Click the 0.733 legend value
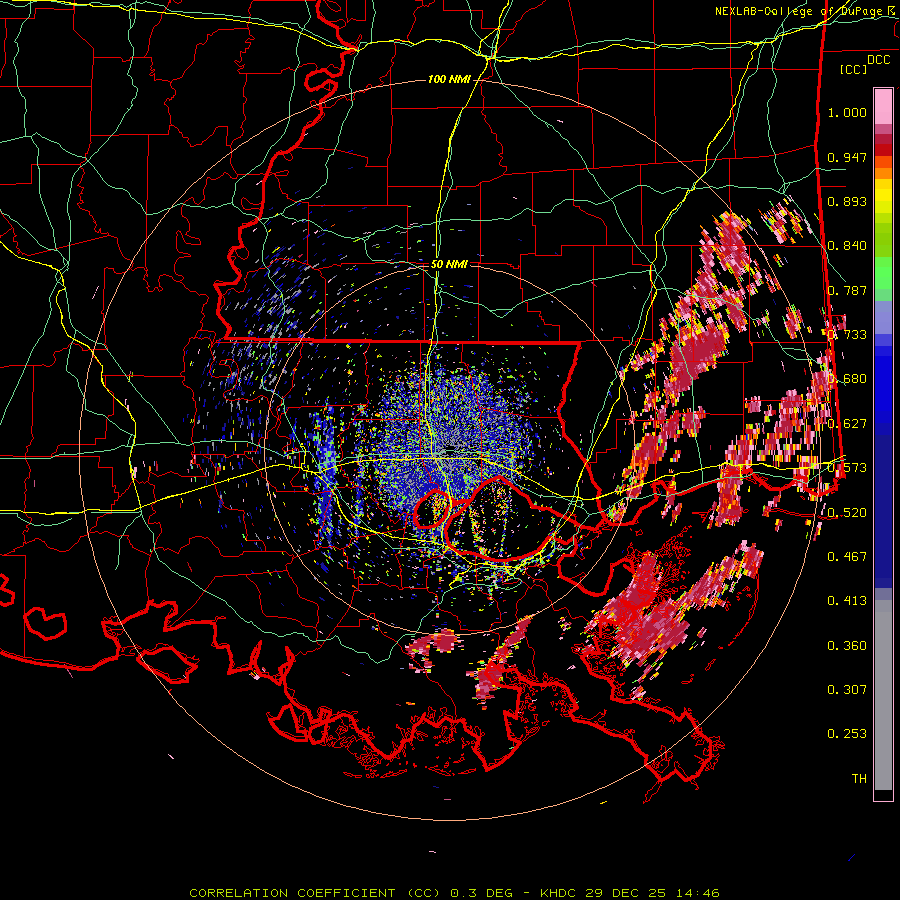Screen dimensions: 900x900 point(847,335)
